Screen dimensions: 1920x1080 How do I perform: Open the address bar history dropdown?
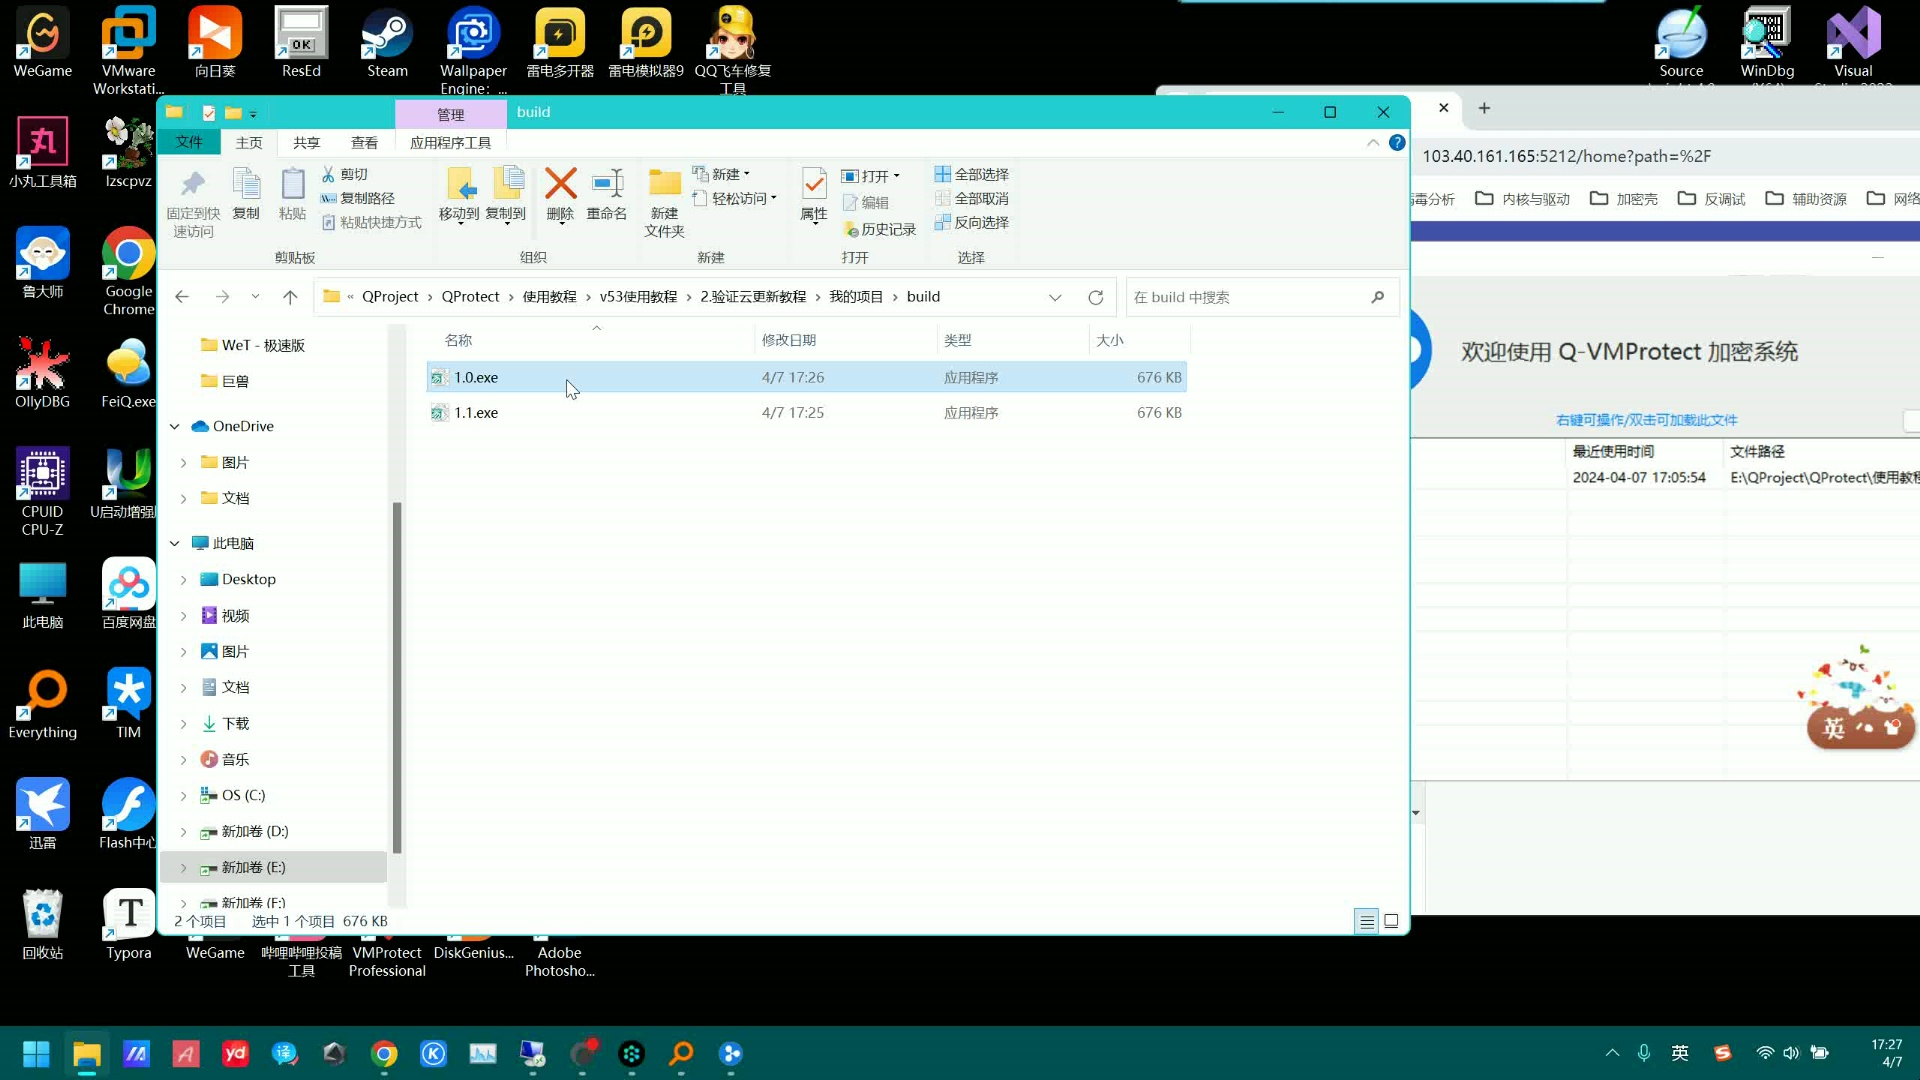(1055, 297)
